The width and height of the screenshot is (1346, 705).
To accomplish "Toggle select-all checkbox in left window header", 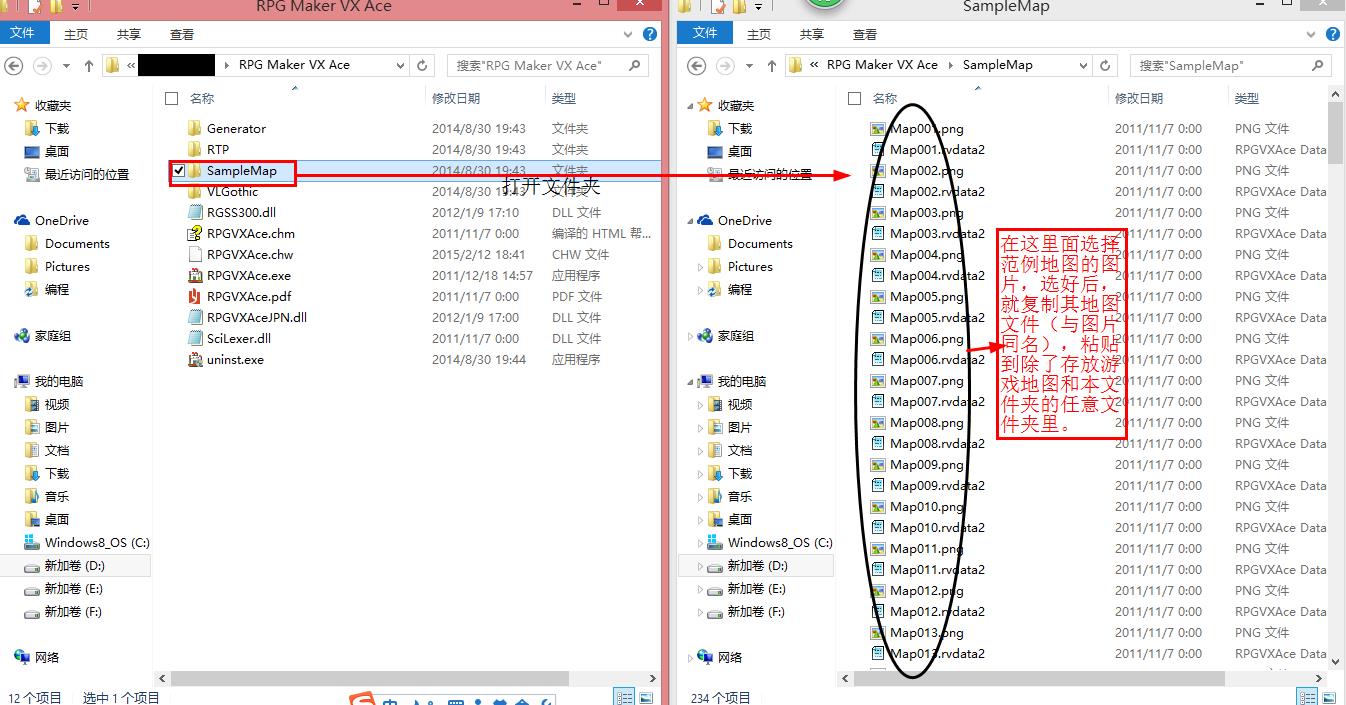I will click(x=171, y=98).
